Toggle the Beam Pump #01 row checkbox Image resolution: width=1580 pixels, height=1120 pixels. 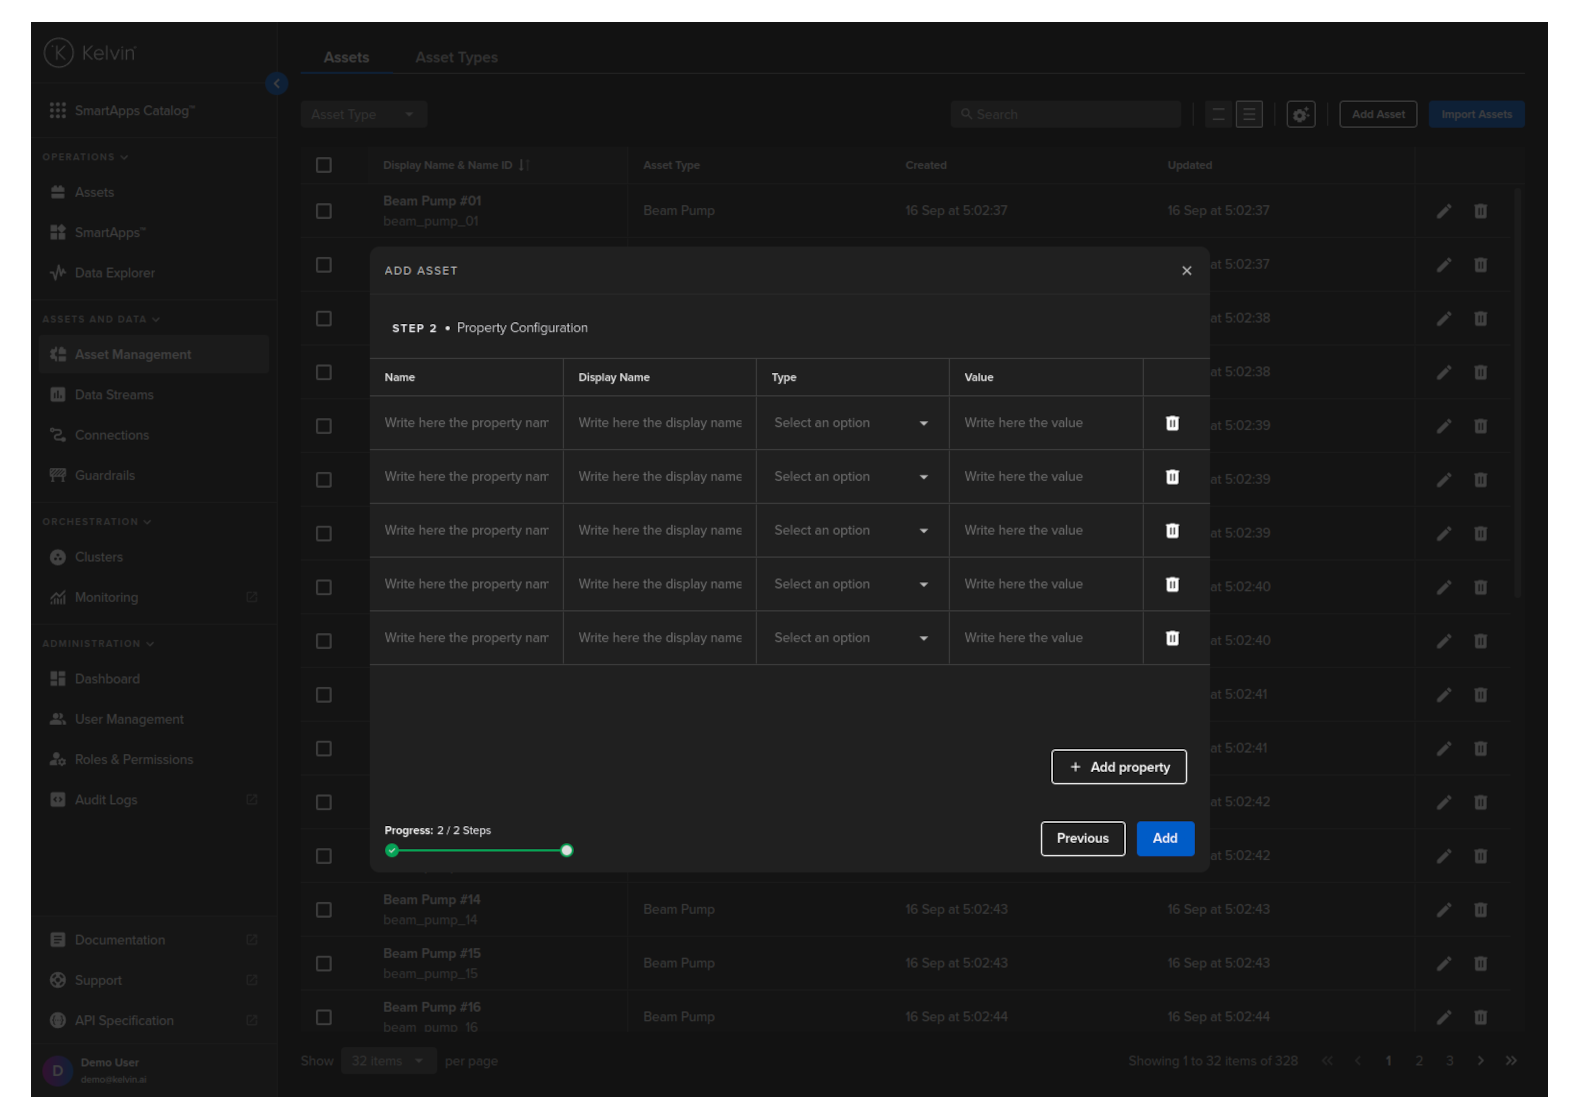[324, 211]
